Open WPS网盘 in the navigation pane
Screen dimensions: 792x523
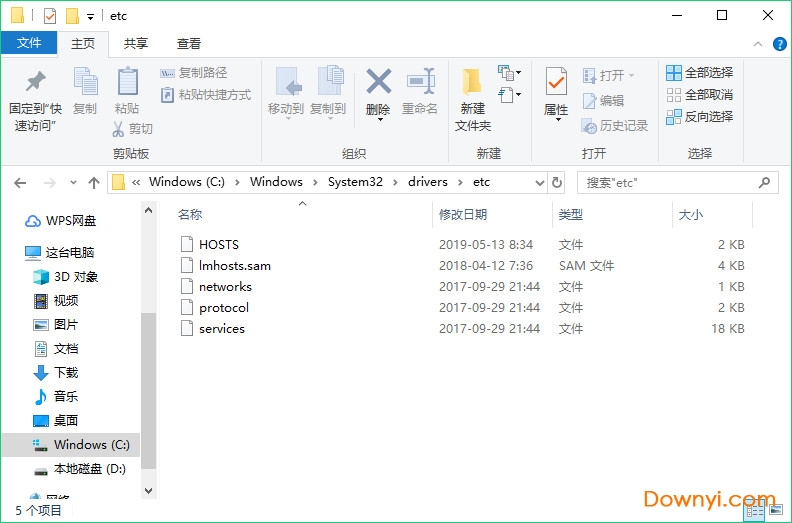(x=61, y=221)
